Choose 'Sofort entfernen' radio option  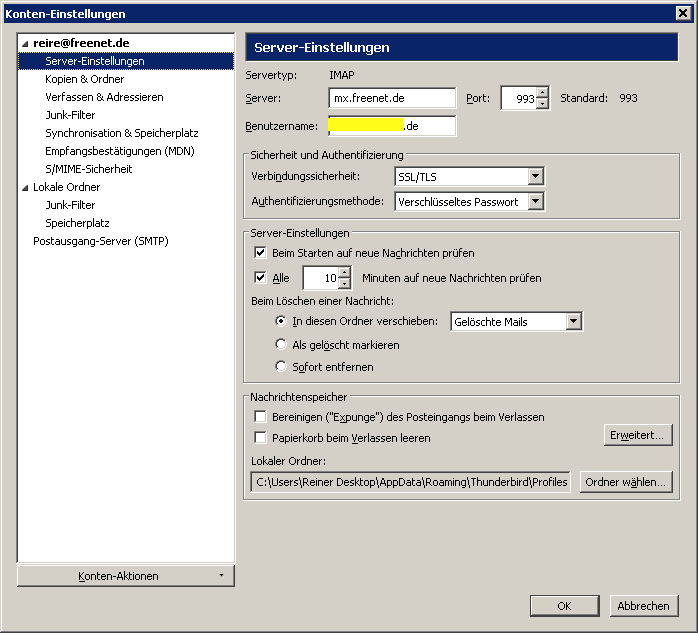282,367
